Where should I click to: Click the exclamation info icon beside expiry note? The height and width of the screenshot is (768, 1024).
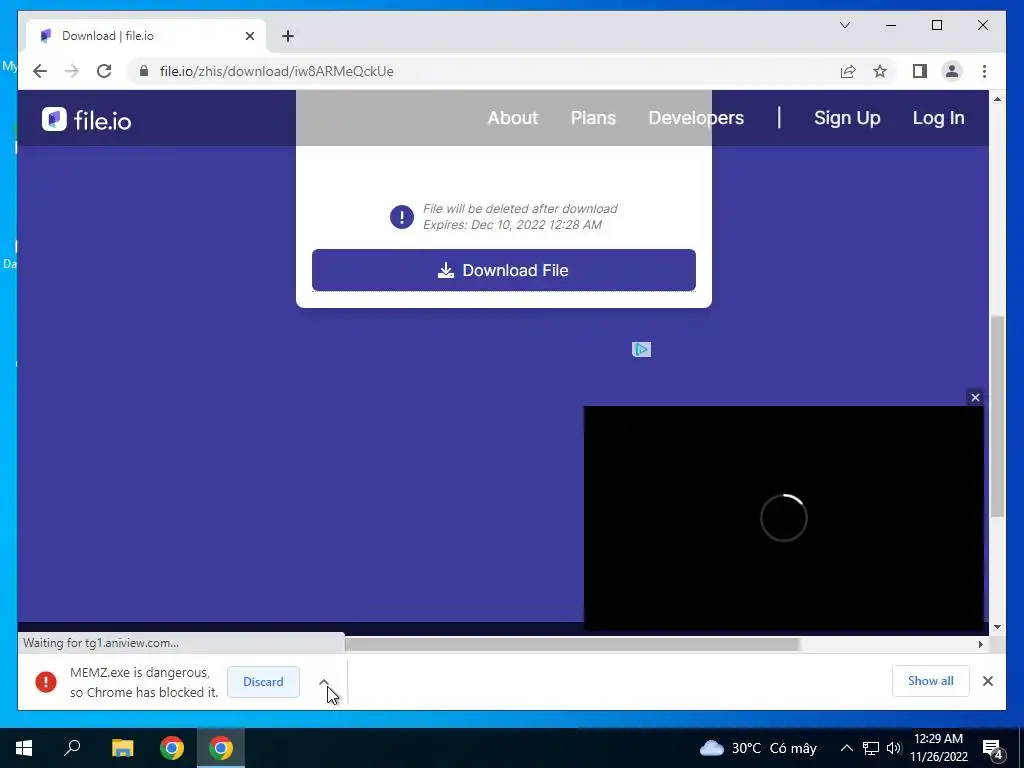pyautogui.click(x=402, y=217)
